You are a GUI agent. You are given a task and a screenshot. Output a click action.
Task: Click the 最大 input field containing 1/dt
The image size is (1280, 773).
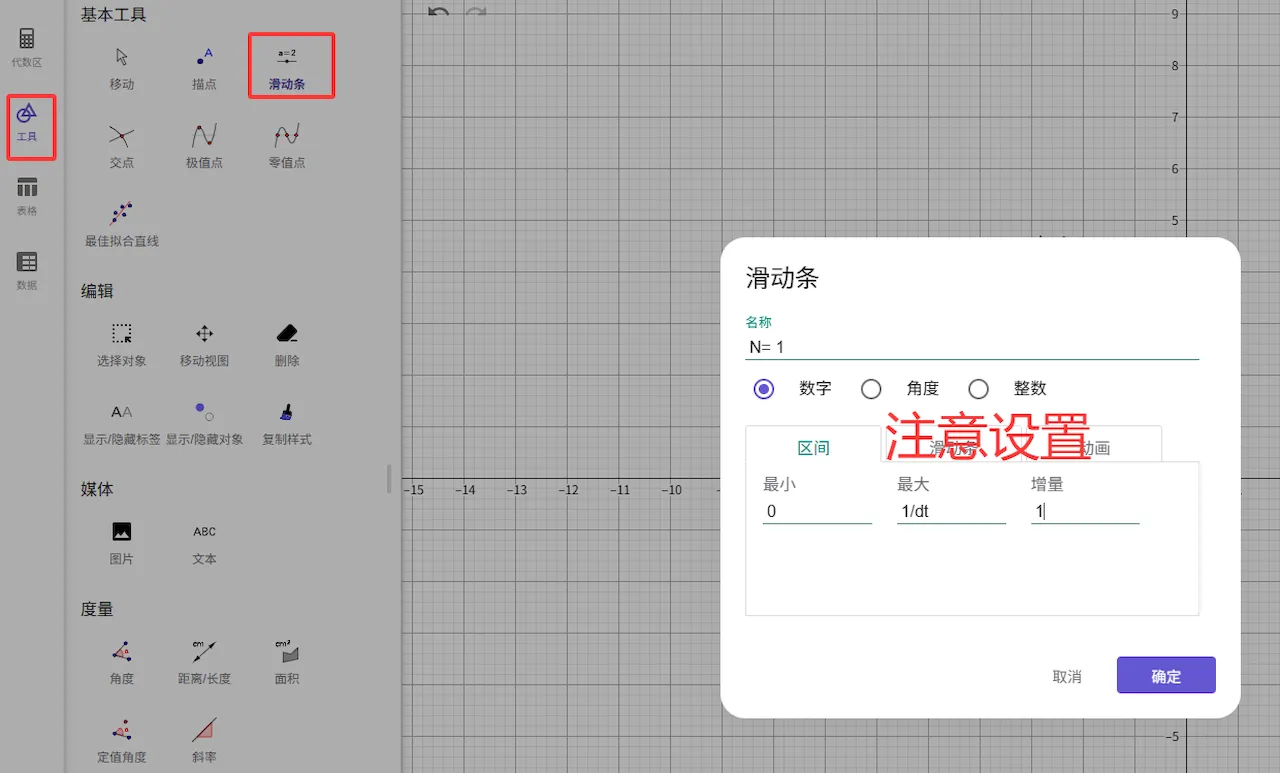point(950,511)
